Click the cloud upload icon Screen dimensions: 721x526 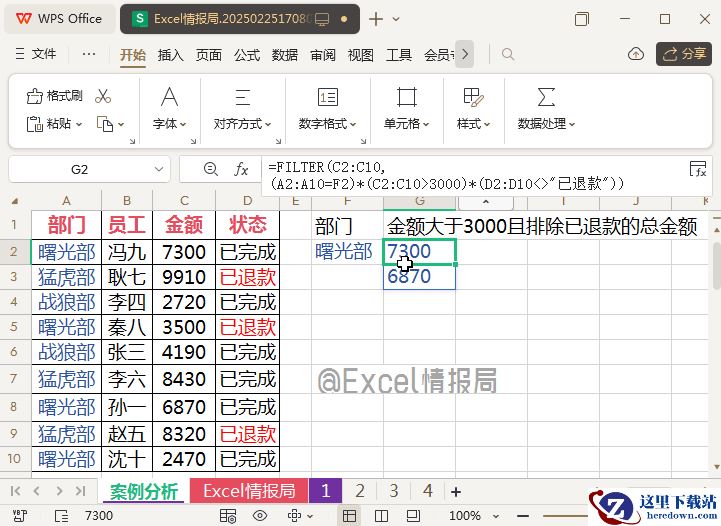point(635,54)
